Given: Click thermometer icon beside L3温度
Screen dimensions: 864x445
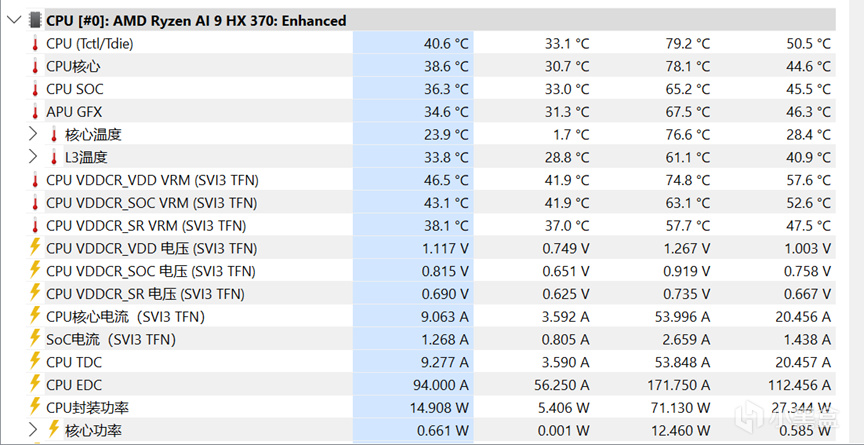Looking at the screenshot, I should click(54, 158).
